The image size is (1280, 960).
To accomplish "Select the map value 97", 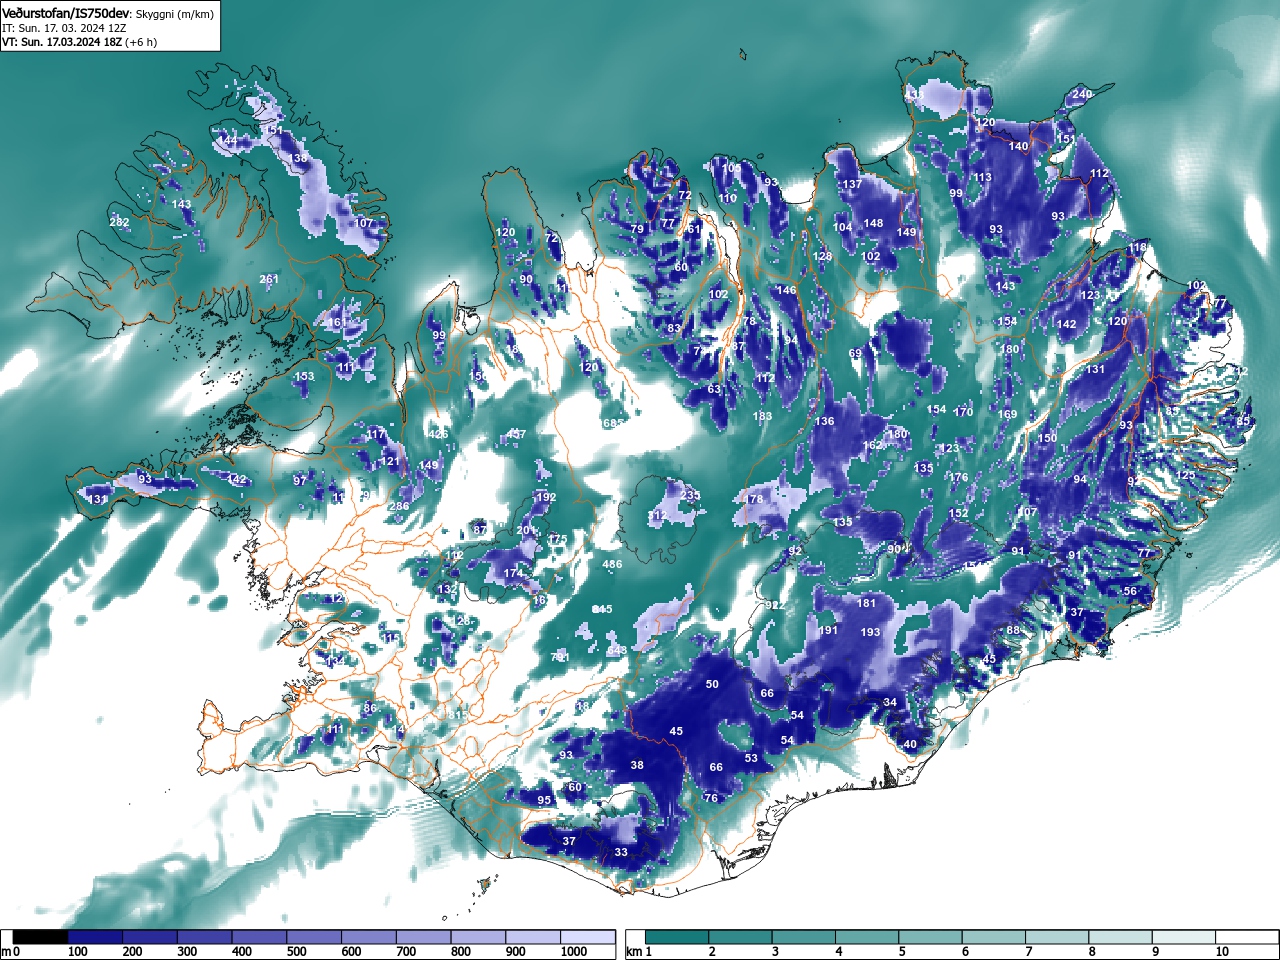I will tap(299, 482).
